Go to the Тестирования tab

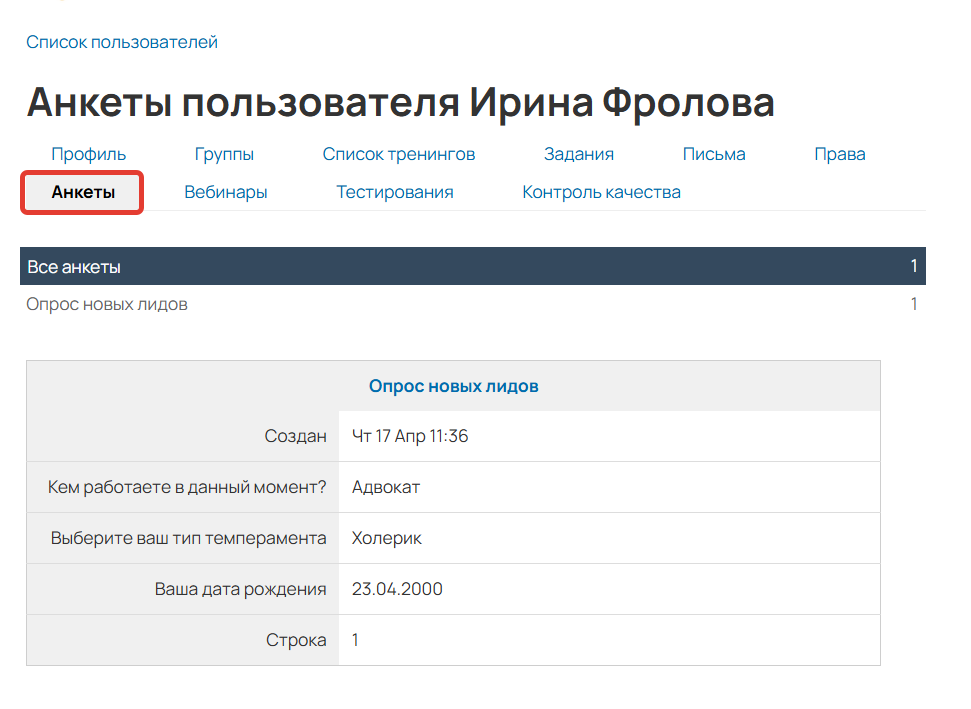click(x=395, y=191)
